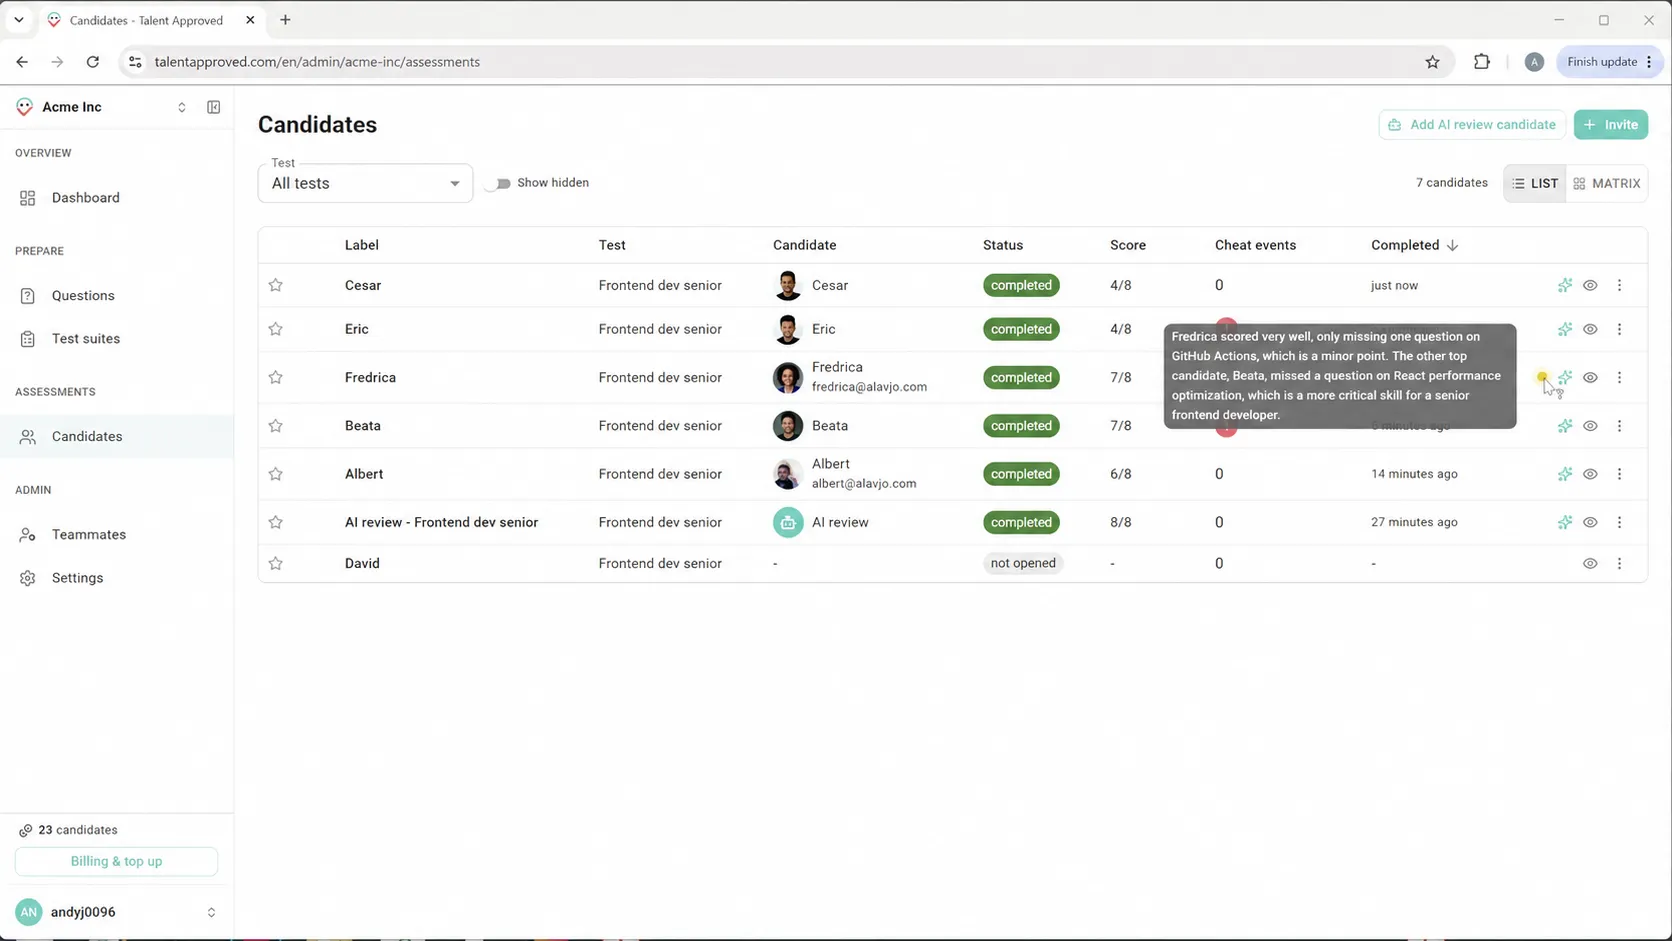
Task: Click the AI sparkle icon in Beata's row
Action: point(1565,426)
